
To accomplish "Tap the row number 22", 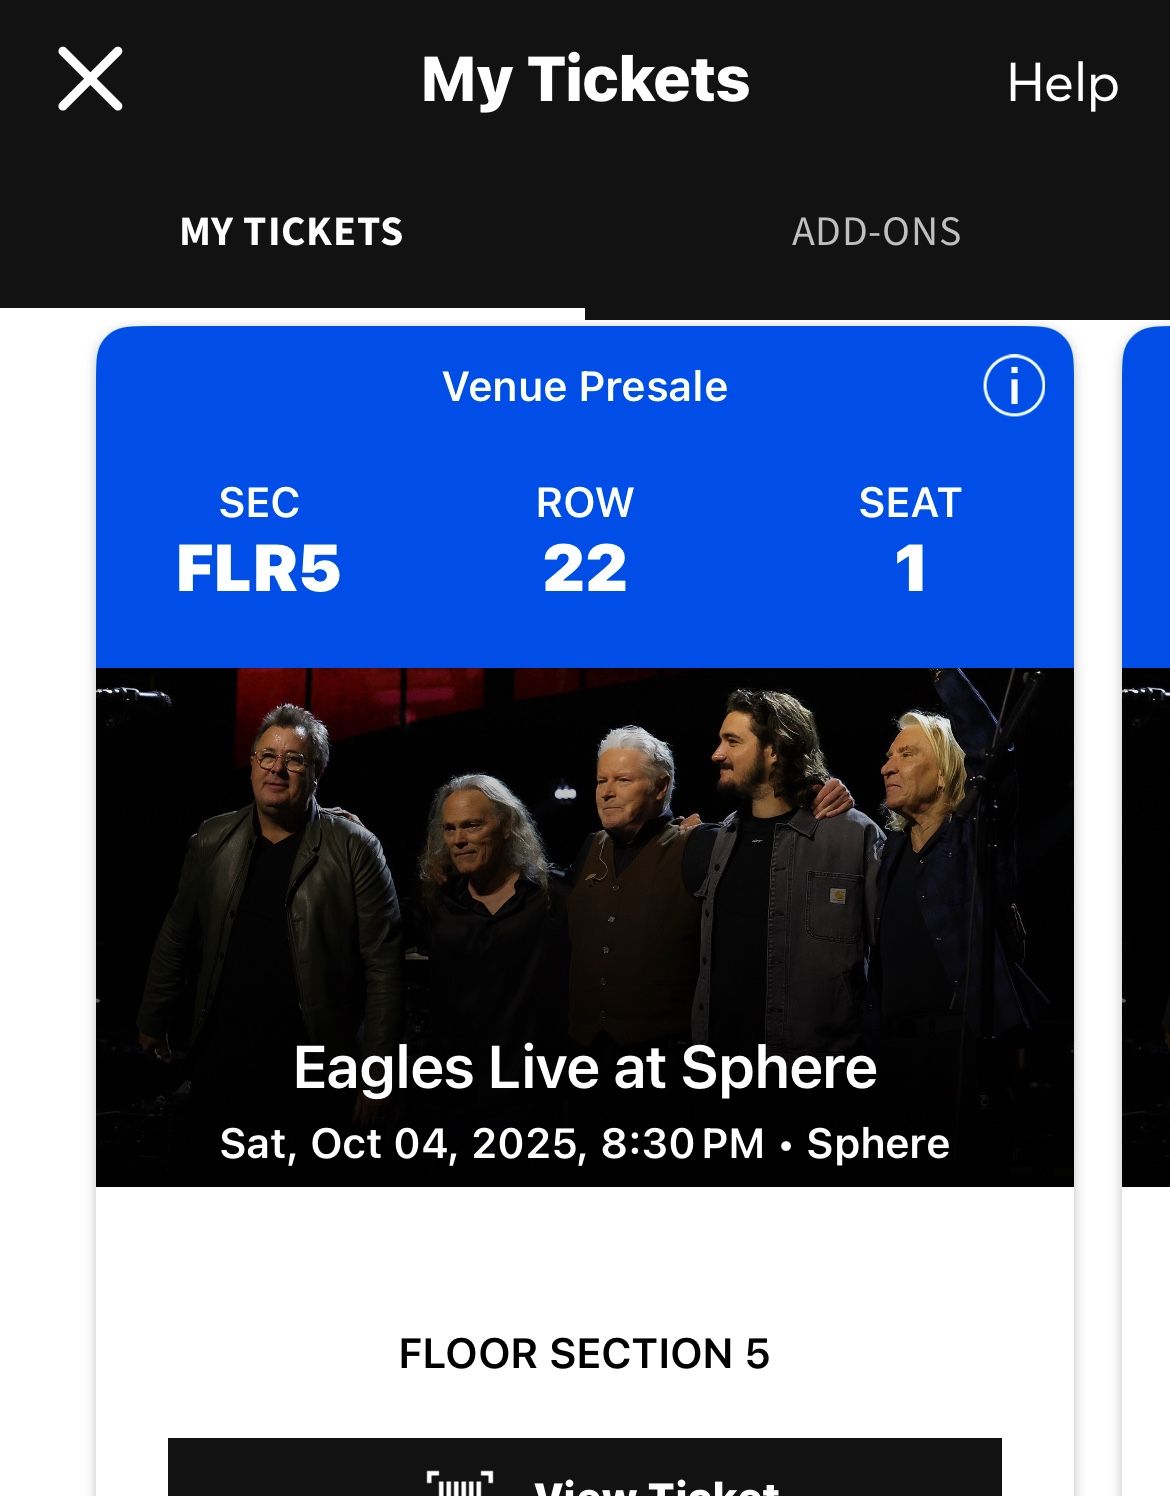I will point(585,568).
